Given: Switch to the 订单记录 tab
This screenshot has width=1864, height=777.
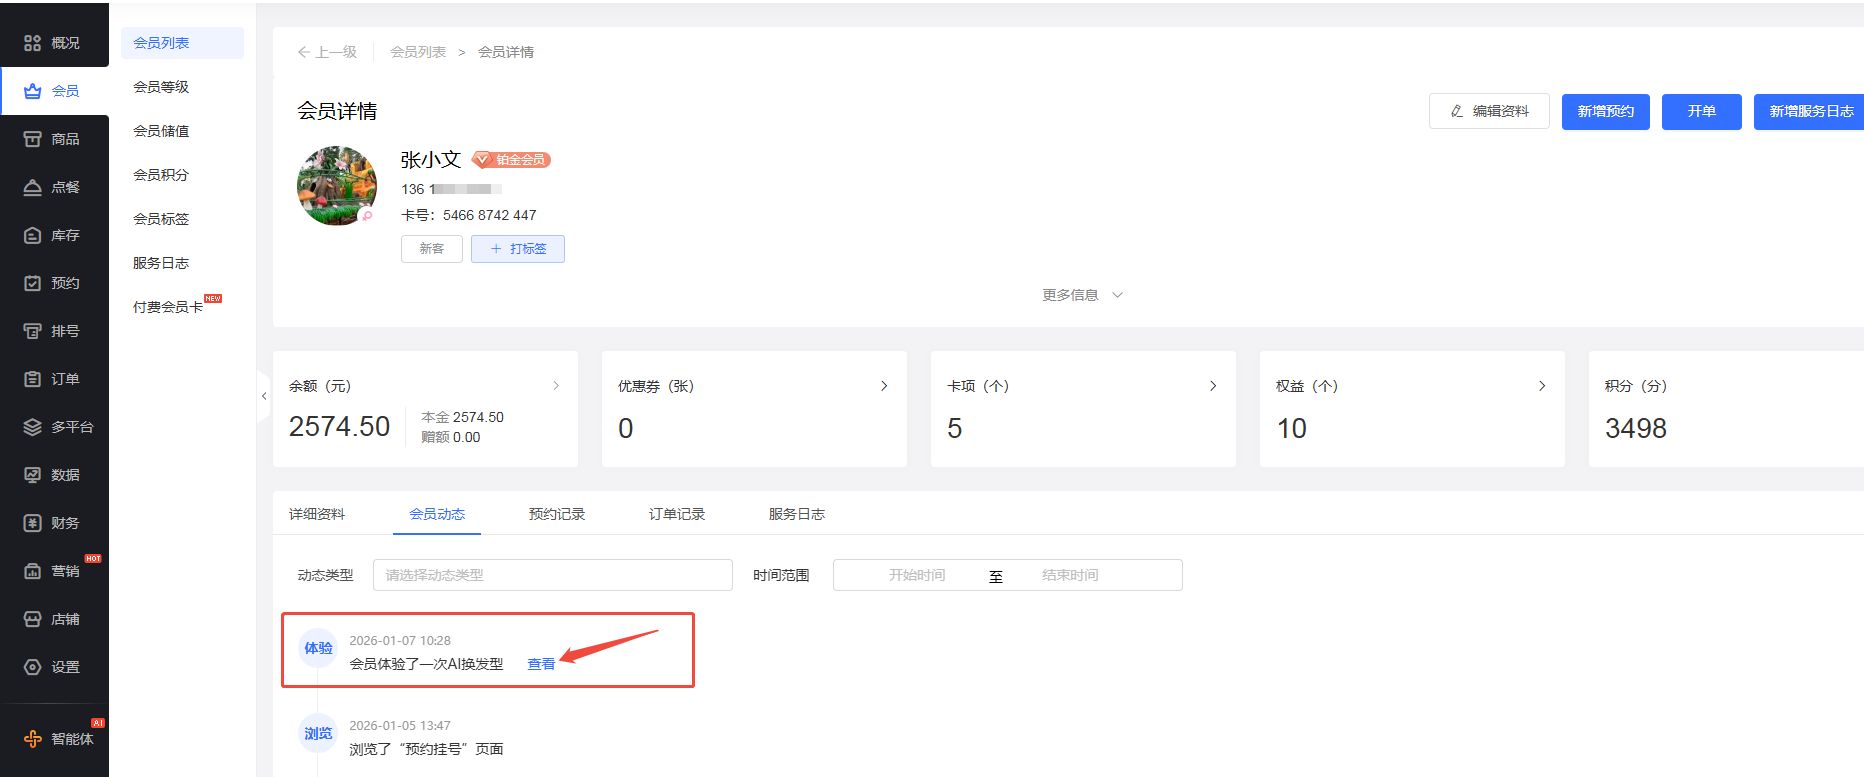Looking at the screenshot, I should click(x=677, y=514).
